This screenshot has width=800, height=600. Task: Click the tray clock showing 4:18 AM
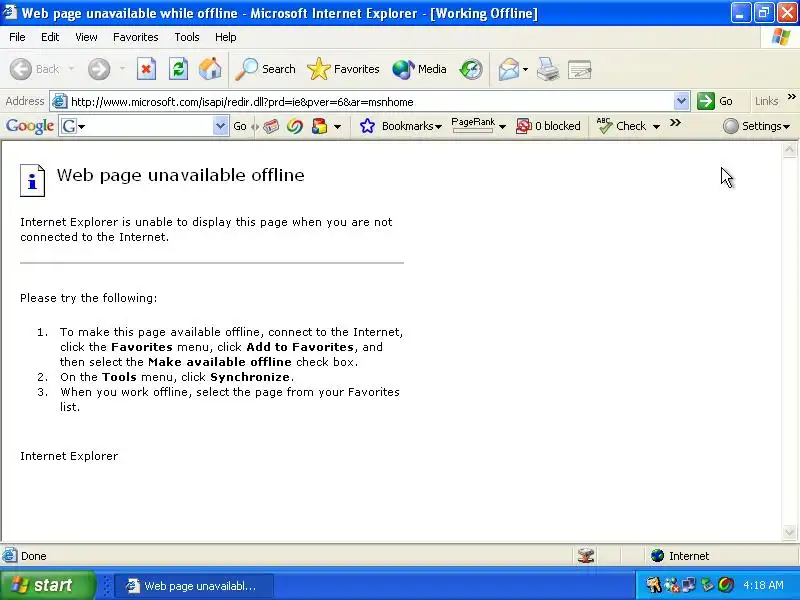tap(763, 585)
